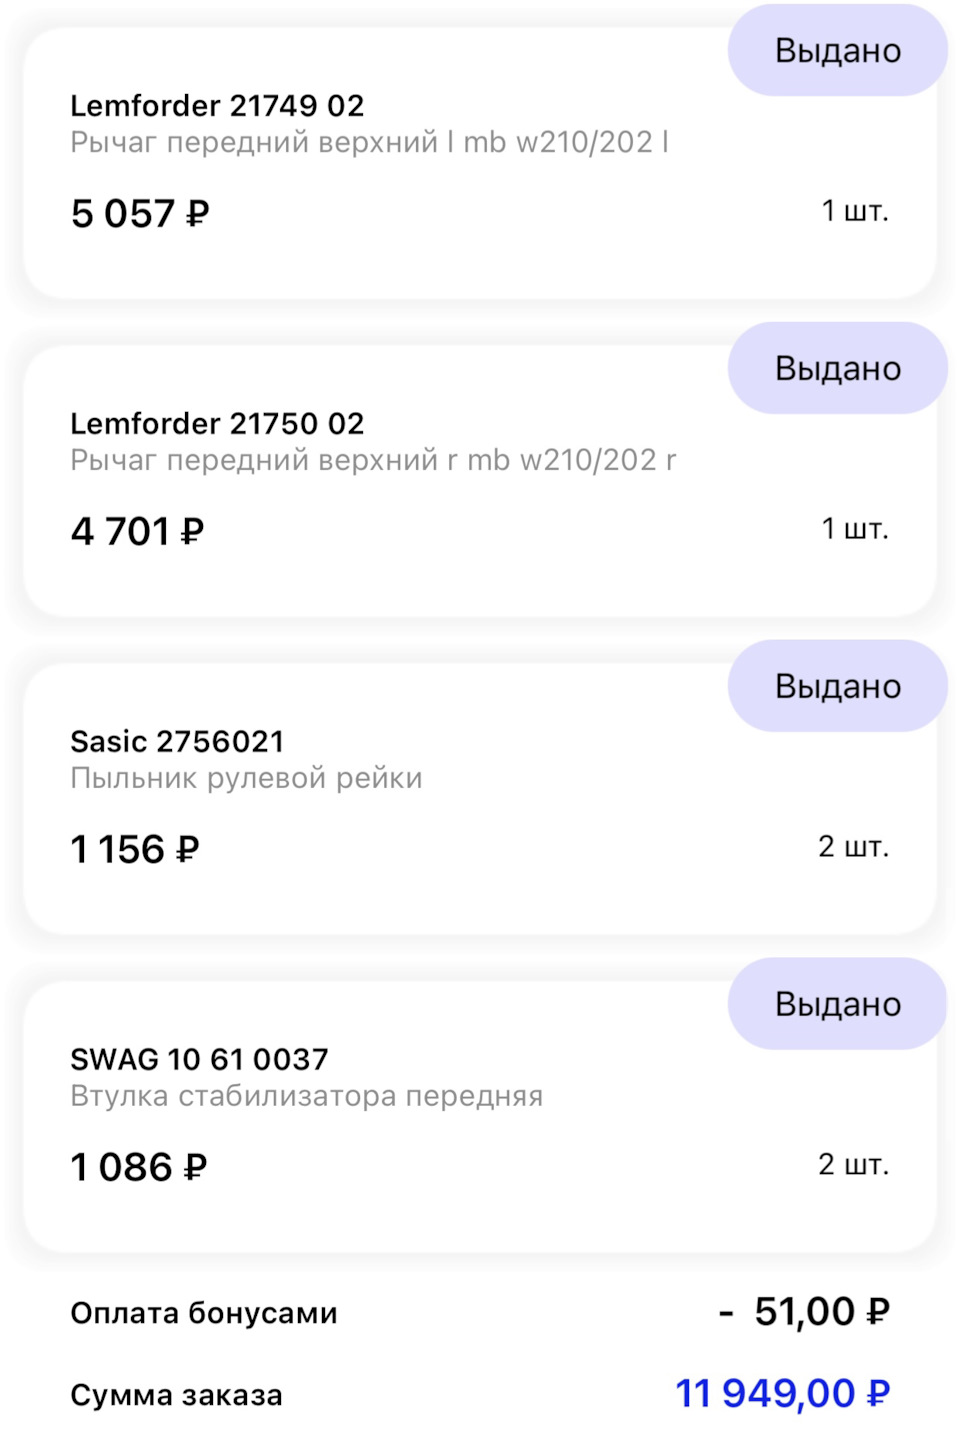This screenshot has width=960, height=1453.
Task: Tap 'Выдано' badge on Lemforder 21749 02
Action: (837, 51)
